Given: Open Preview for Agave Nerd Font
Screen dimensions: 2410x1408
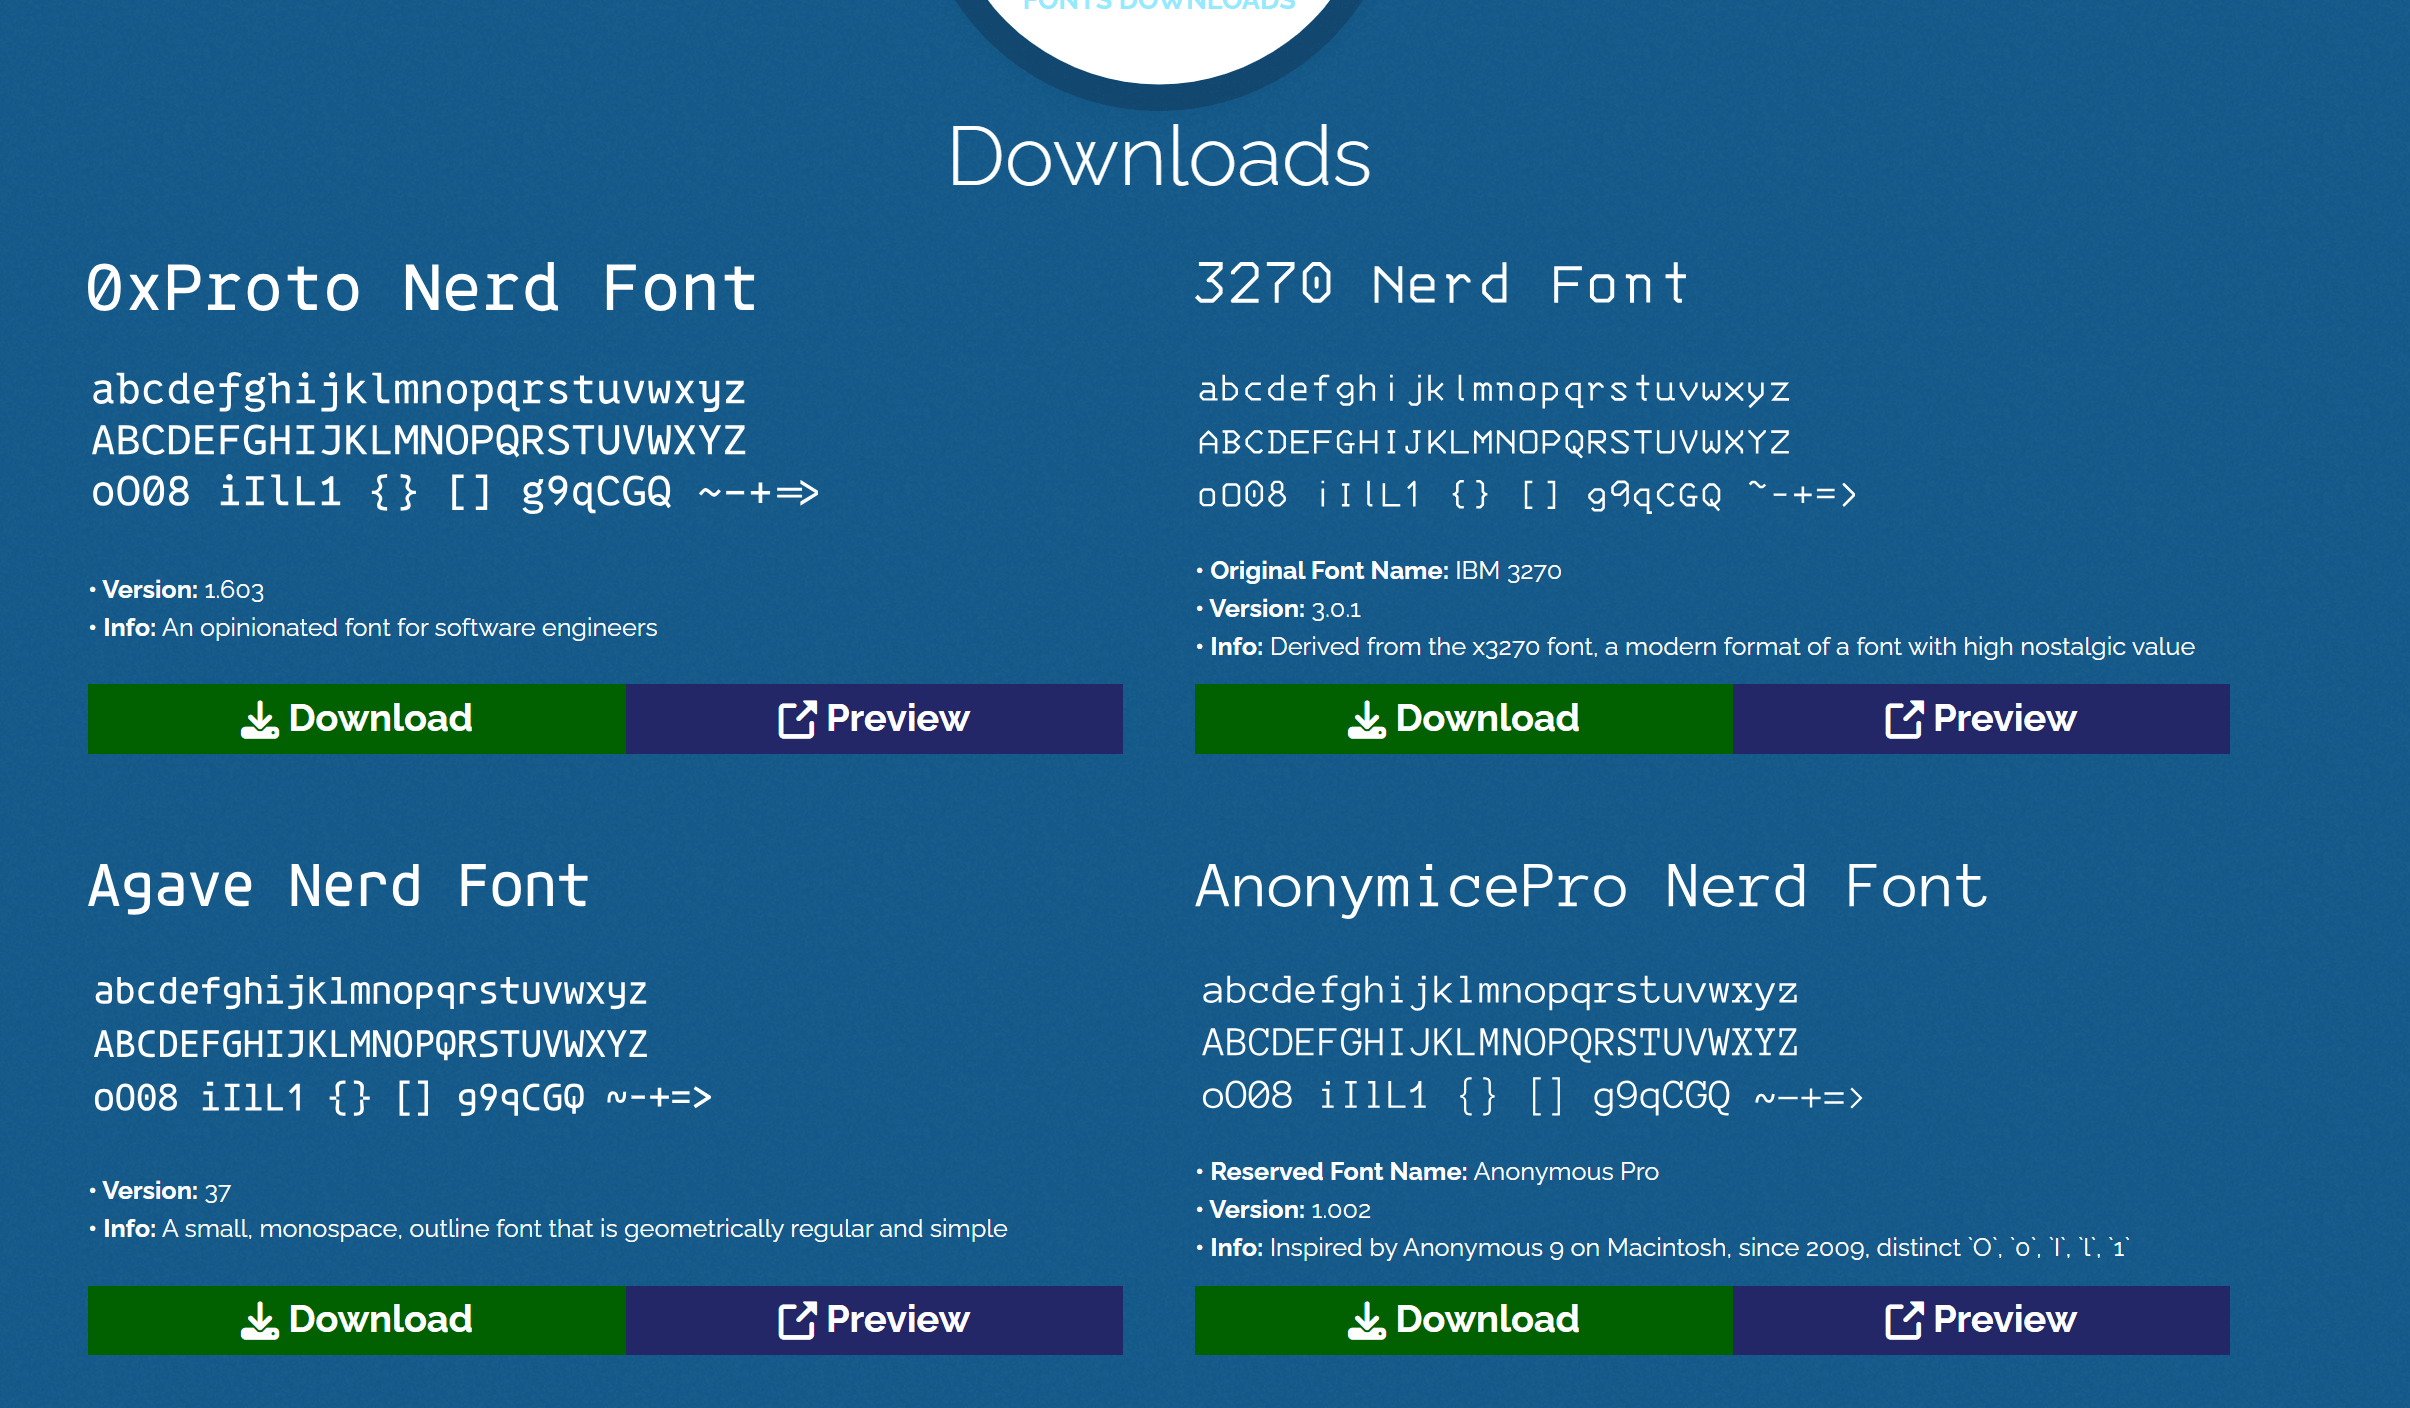Looking at the screenshot, I should (874, 1320).
